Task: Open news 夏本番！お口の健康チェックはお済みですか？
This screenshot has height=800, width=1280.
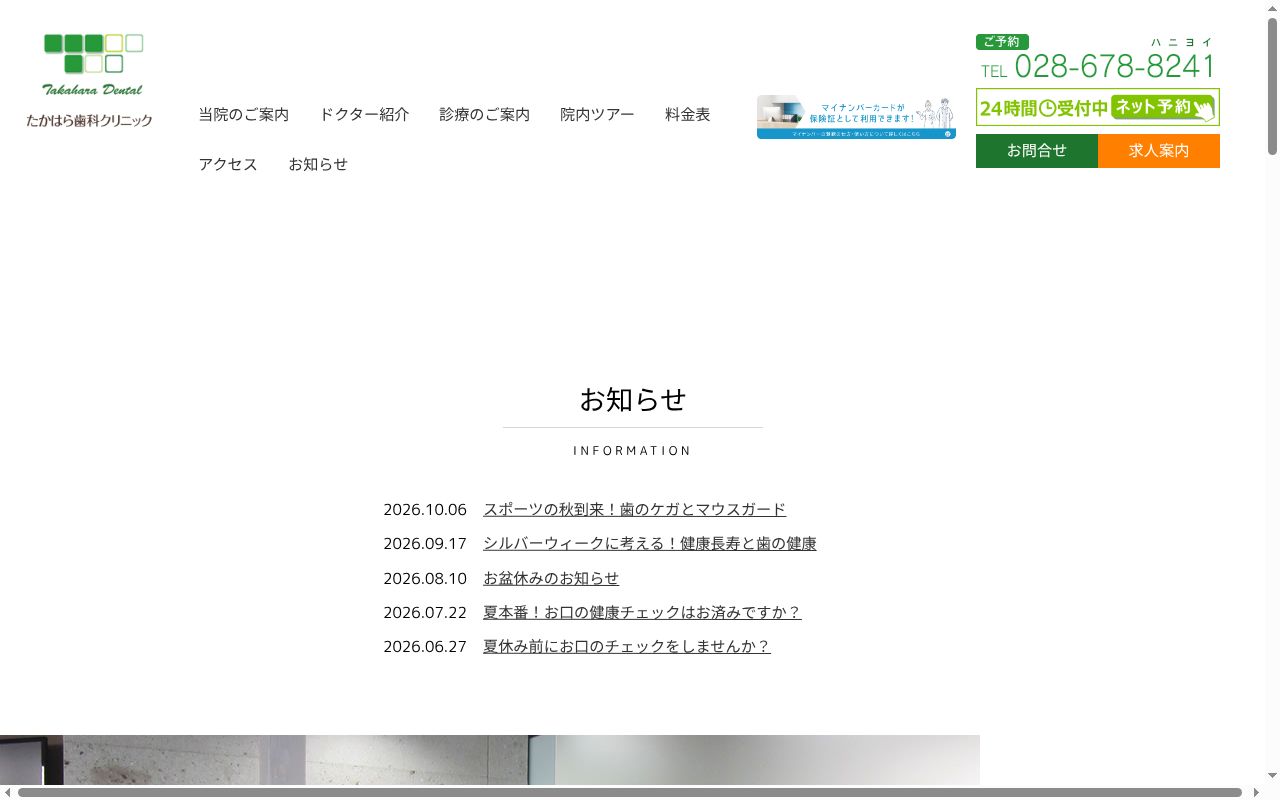Action: [642, 613]
